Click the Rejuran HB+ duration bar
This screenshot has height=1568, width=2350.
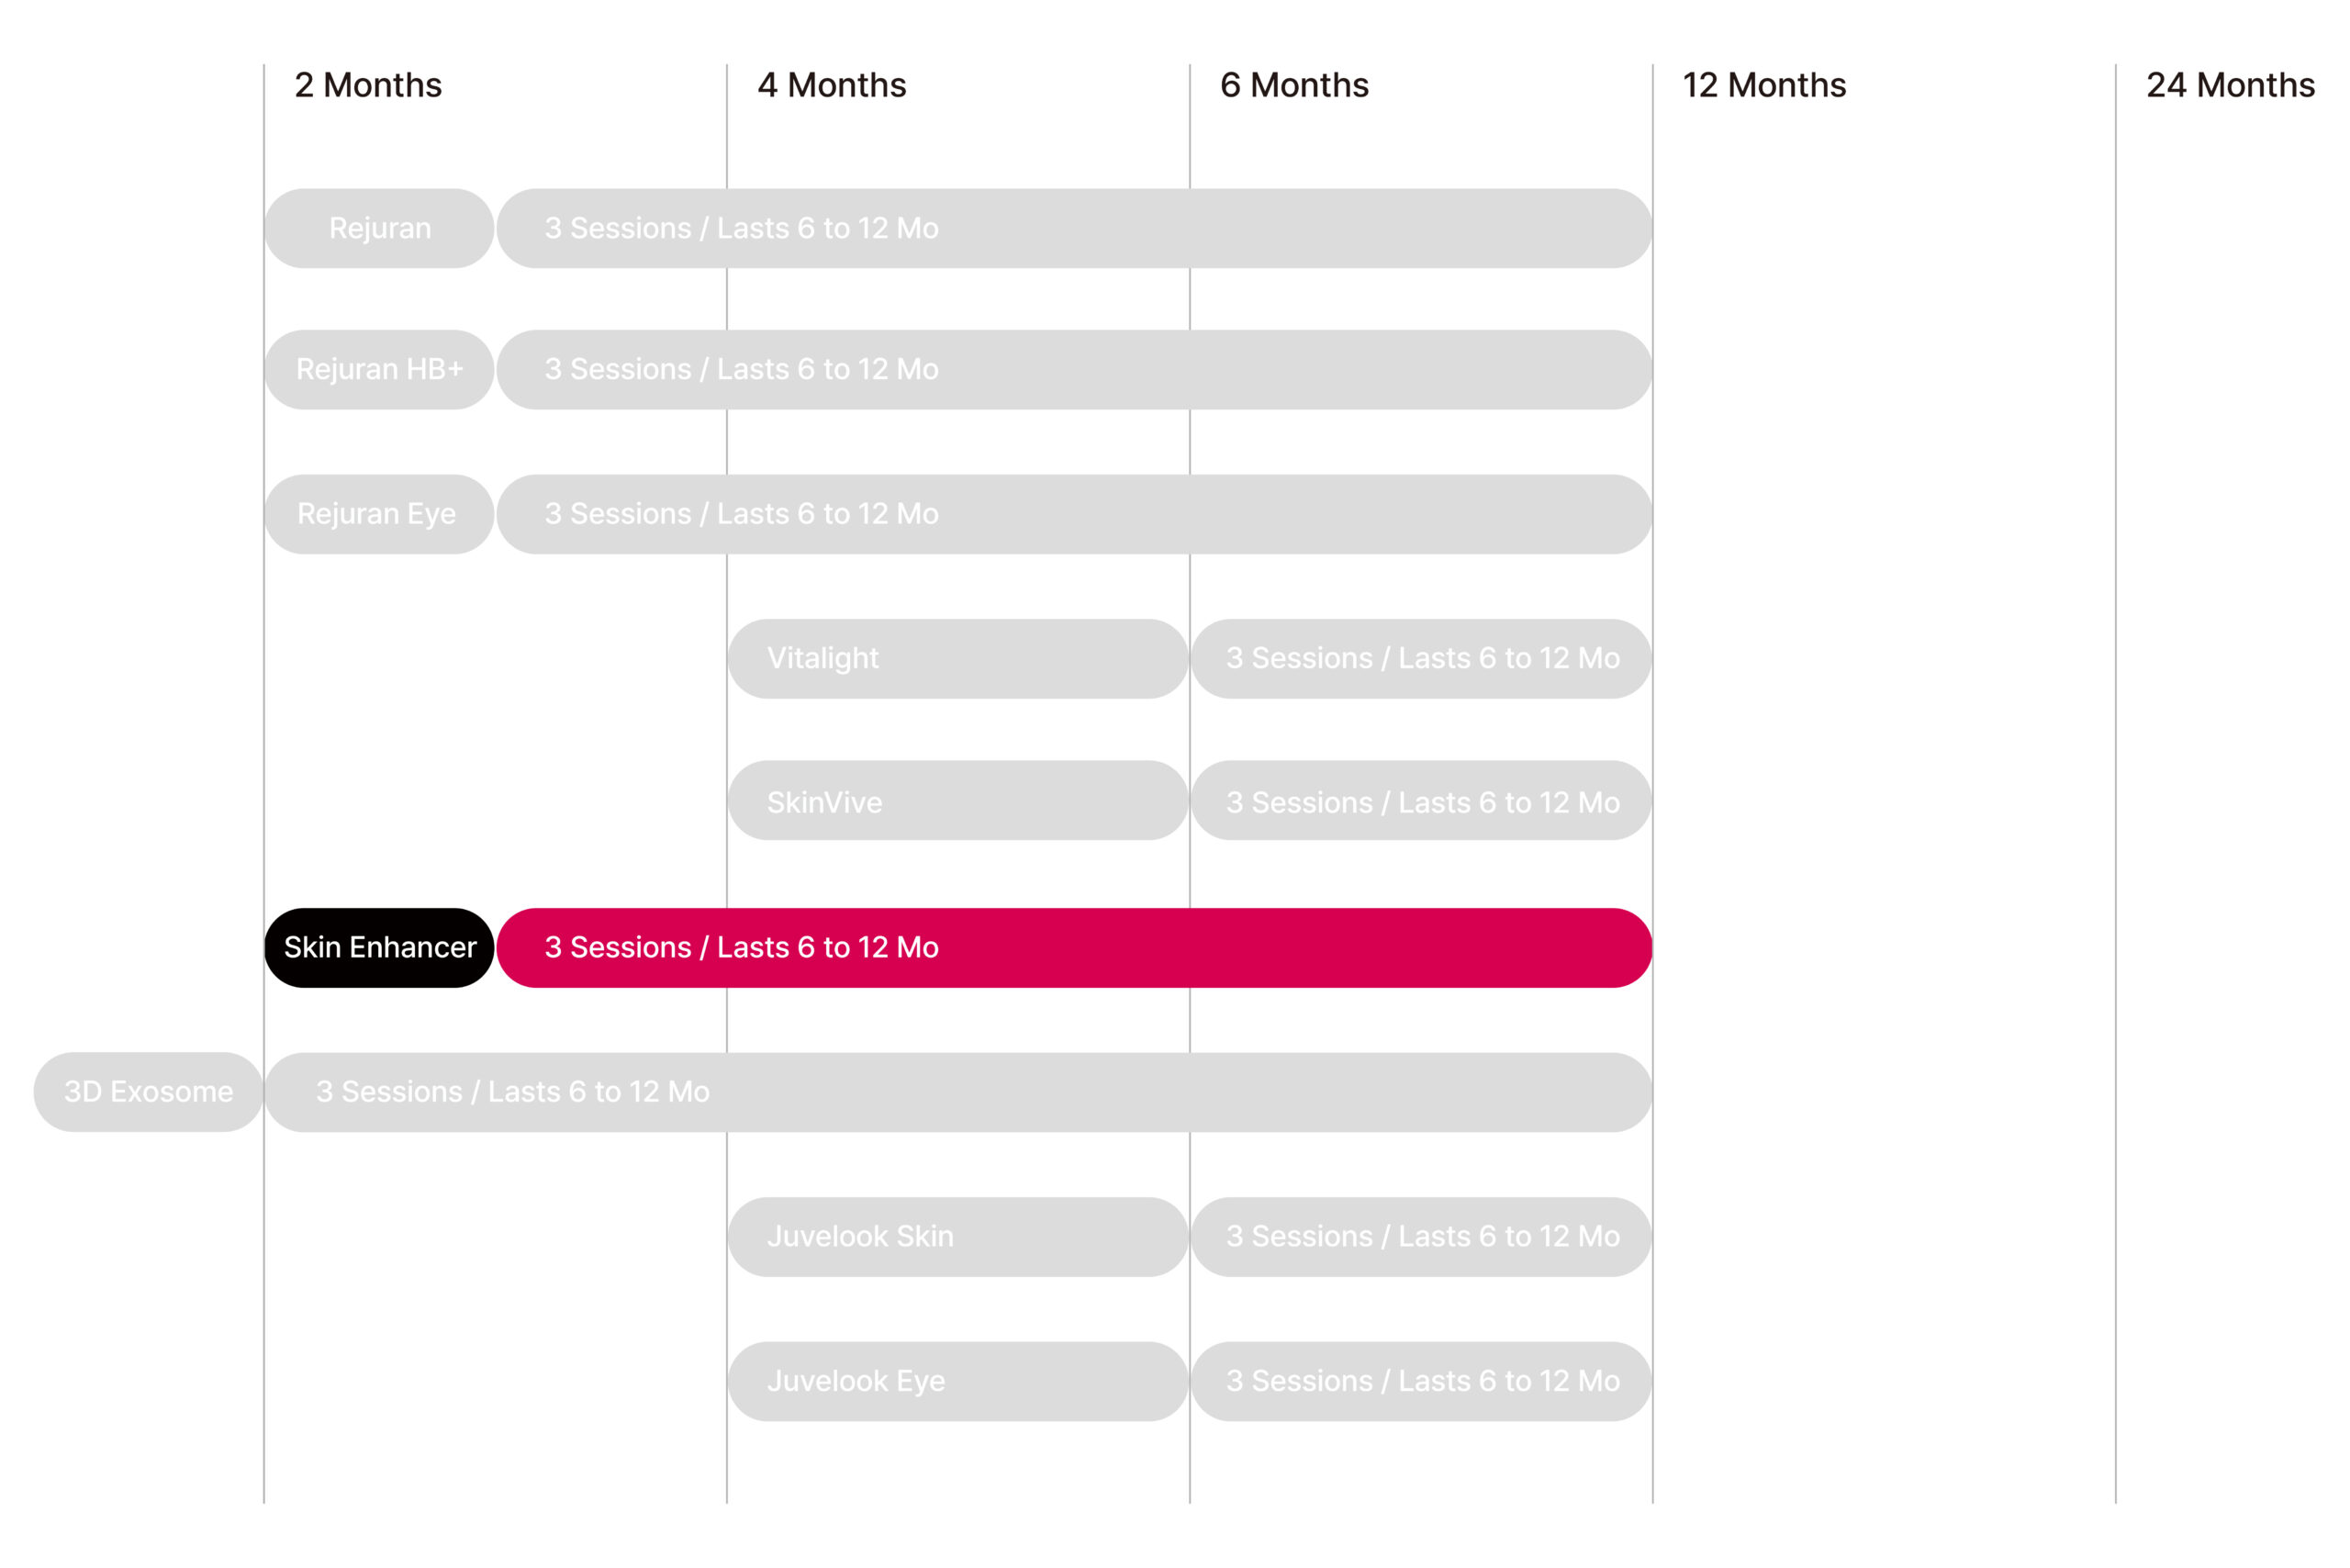1074,369
